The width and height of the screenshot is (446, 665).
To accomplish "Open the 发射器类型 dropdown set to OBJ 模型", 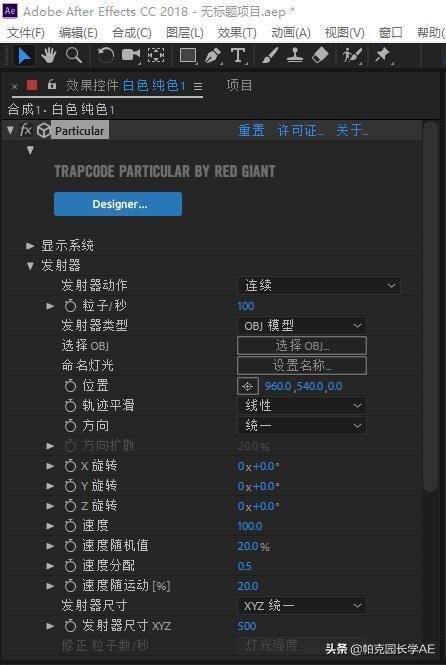I will pyautogui.click(x=302, y=326).
